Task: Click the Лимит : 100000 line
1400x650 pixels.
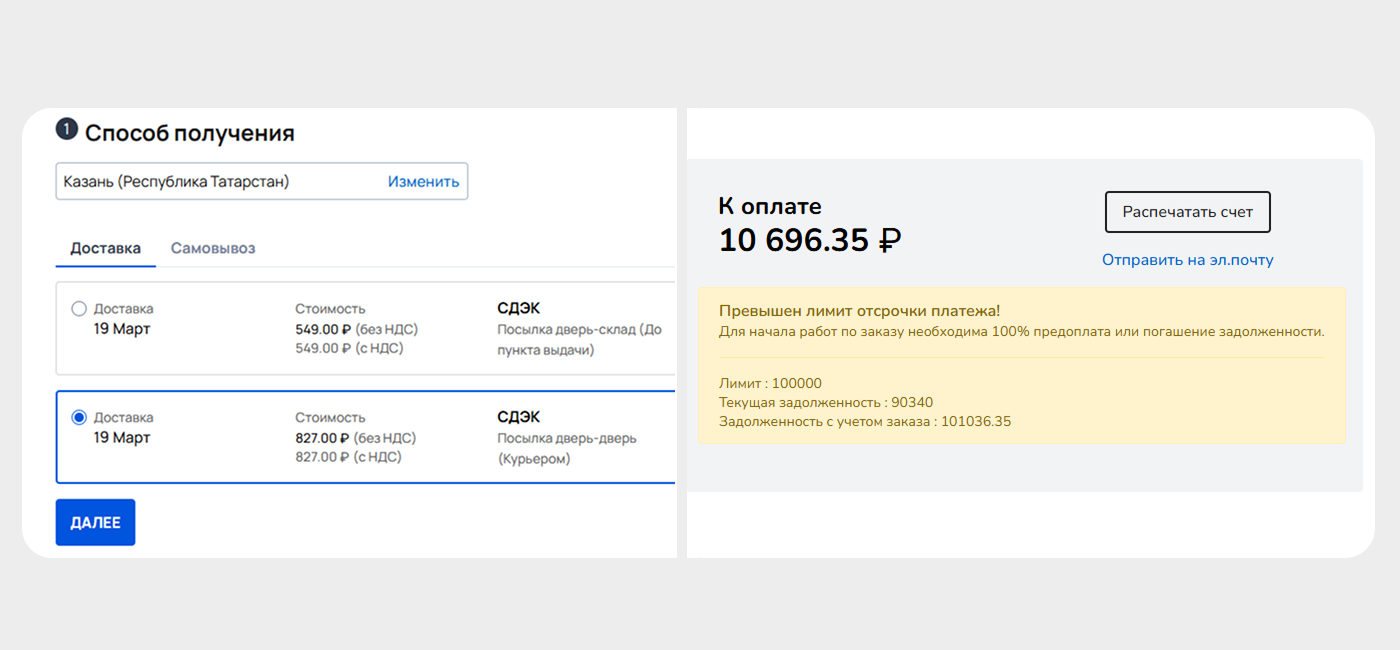Action: [770, 384]
